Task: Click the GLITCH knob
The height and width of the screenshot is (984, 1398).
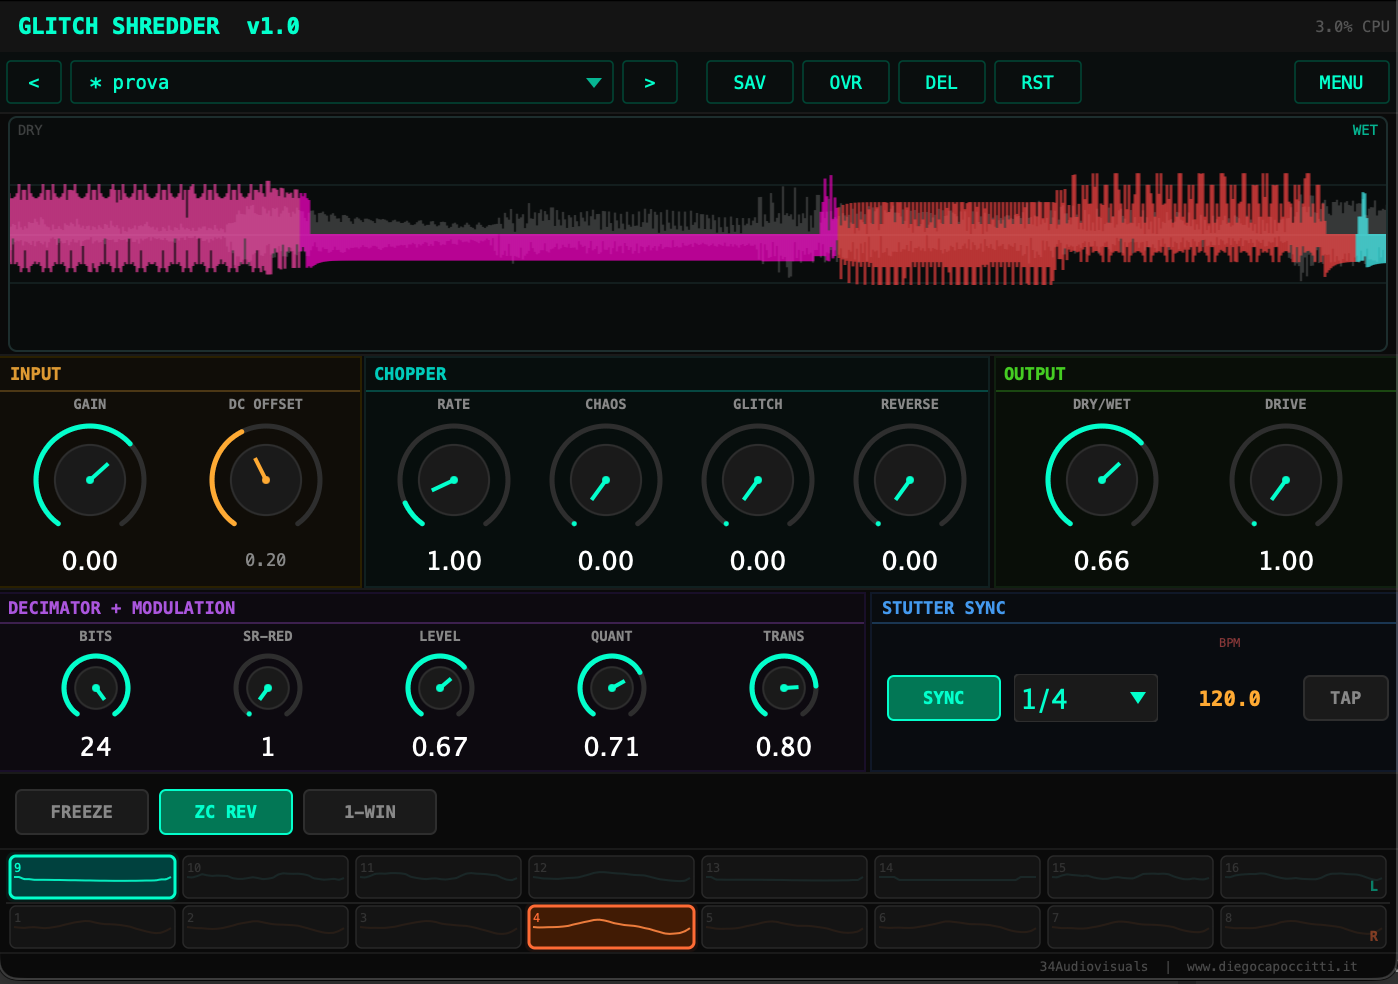Action: (x=757, y=479)
